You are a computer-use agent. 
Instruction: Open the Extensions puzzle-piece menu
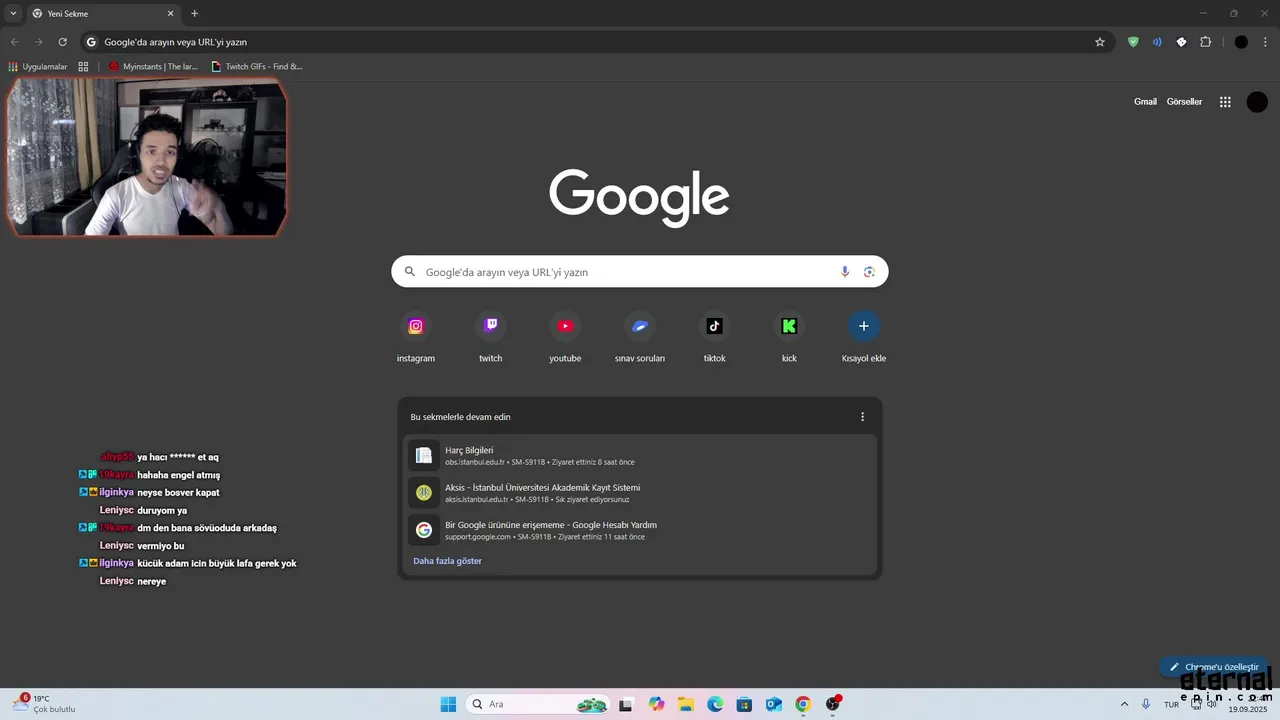tap(1206, 42)
